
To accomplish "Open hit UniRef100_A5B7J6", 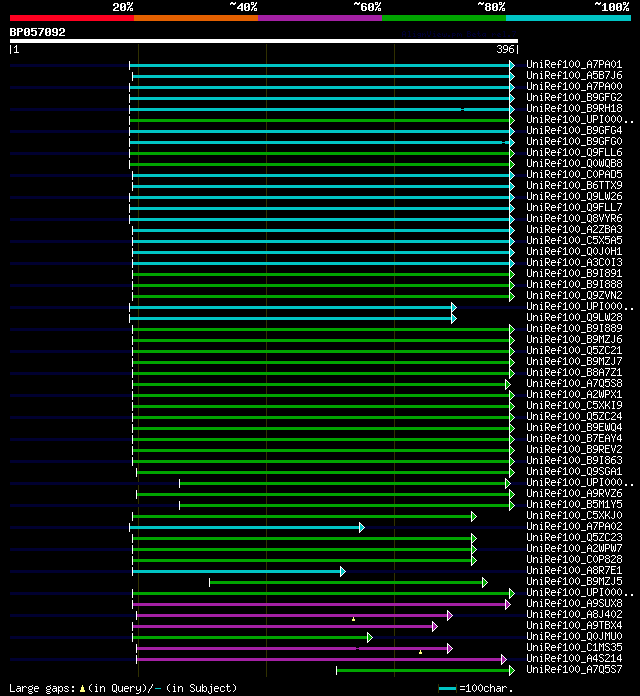I will [574, 75].
